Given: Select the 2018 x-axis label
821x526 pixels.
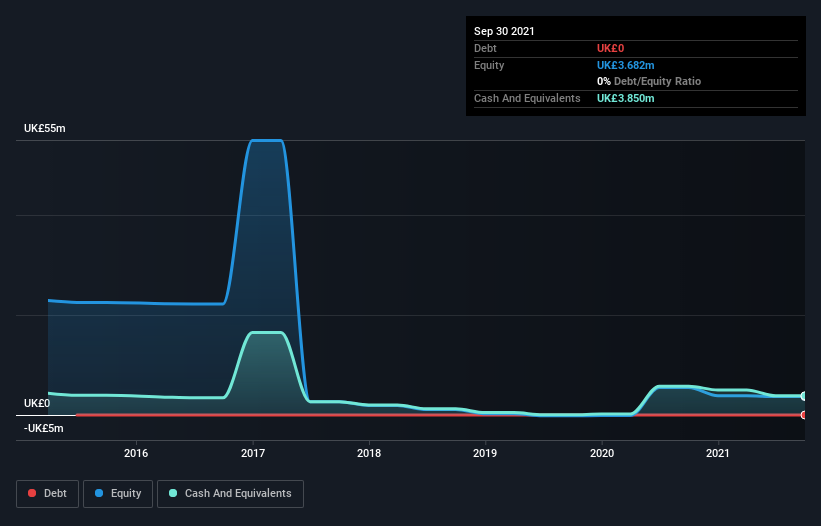Looking at the screenshot, I should 369,453.
